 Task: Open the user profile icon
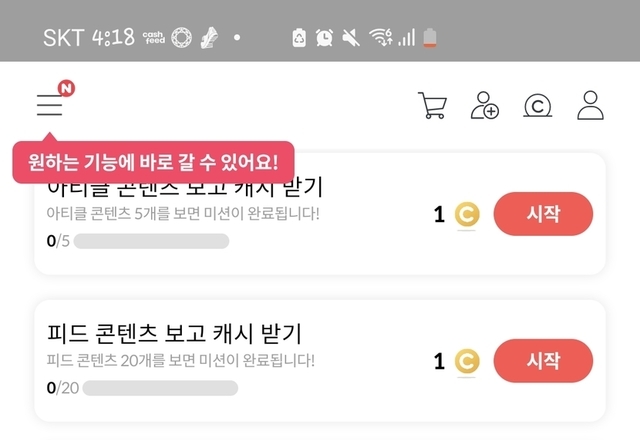591,105
